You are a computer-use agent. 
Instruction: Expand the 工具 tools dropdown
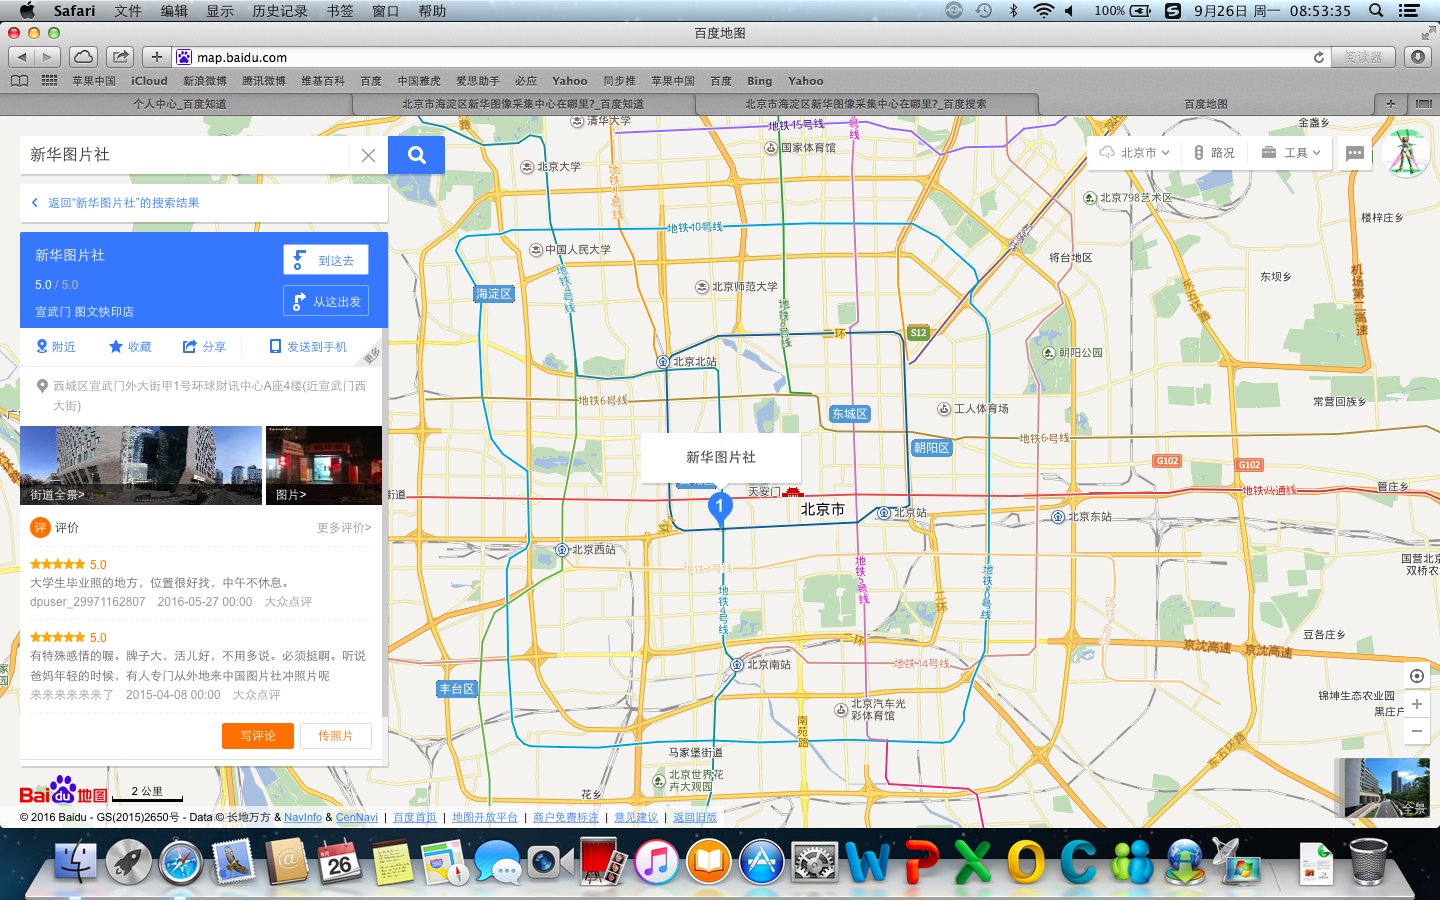click(1291, 153)
